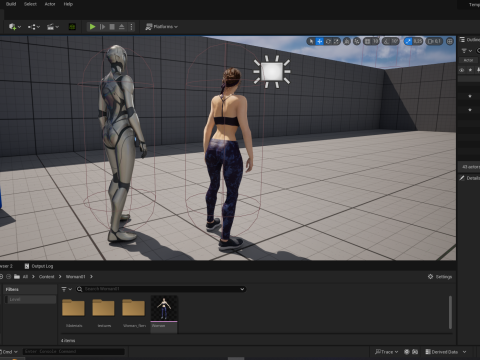The height and width of the screenshot is (360, 480).
Task: Open the Cmd console type dropdown
Action: tap(9, 352)
